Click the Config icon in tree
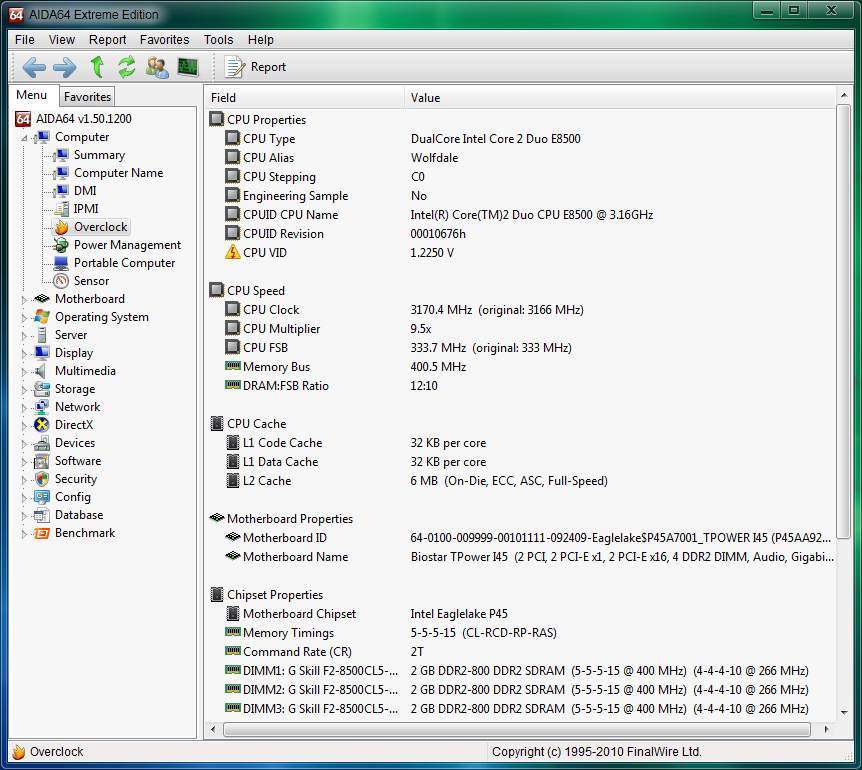This screenshot has height=770, width=862. tap(42, 497)
